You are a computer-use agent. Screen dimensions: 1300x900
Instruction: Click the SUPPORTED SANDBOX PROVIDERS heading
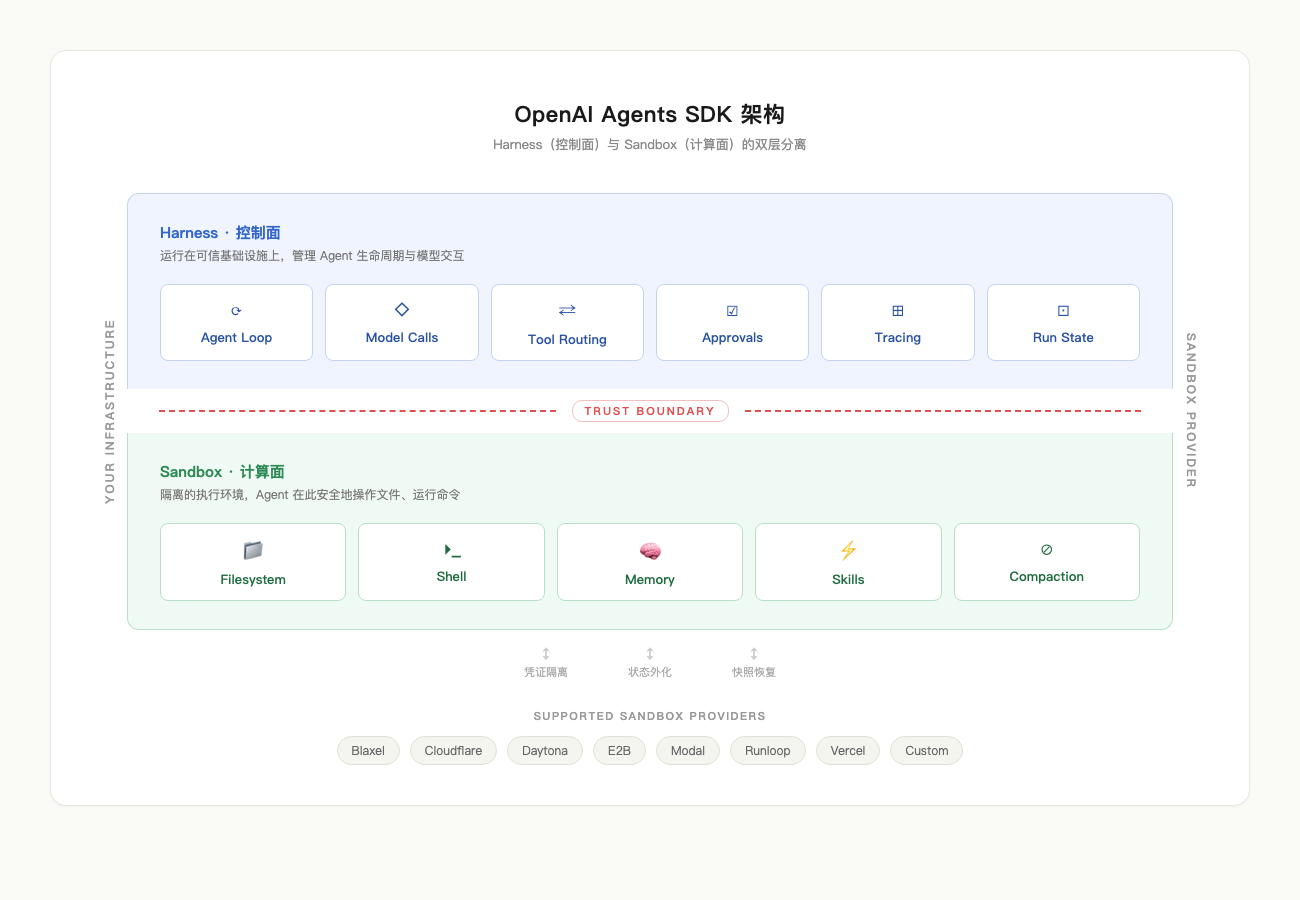coord(650,716)
